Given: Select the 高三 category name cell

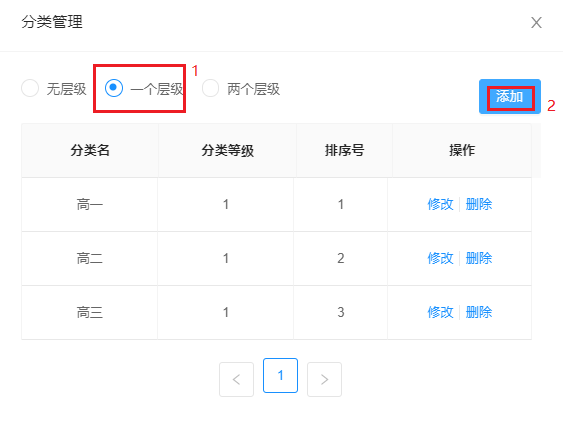Looking at the screenshot, I should point(89,312).
